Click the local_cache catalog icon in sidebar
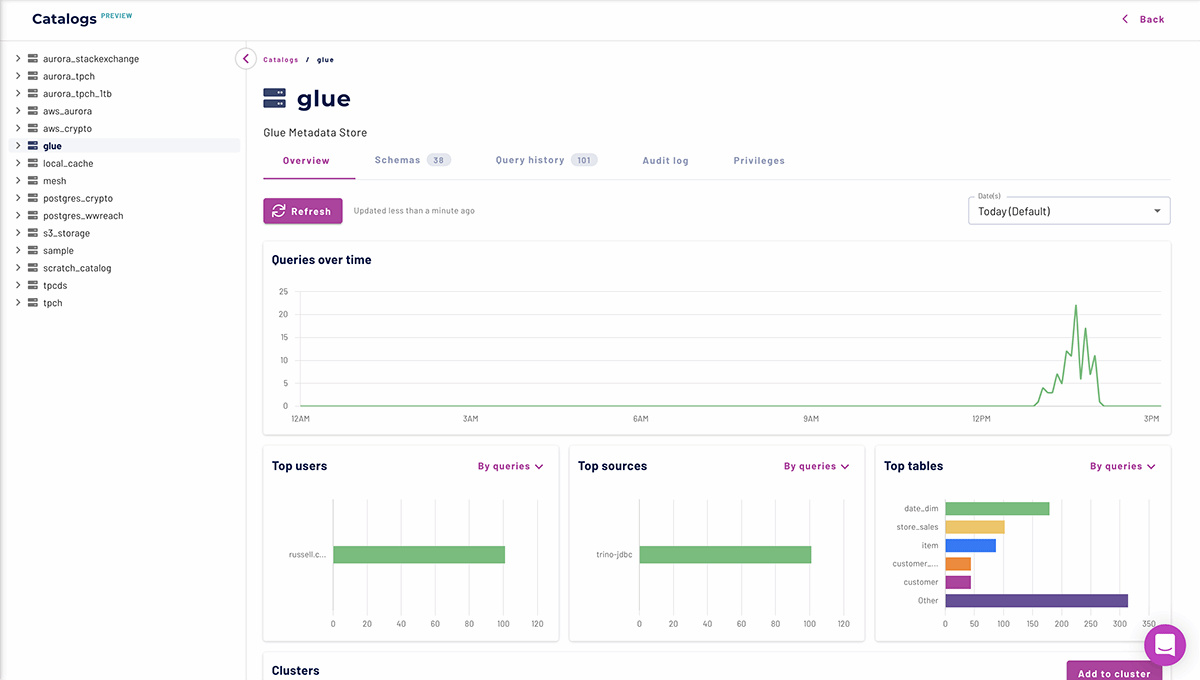 32,163
